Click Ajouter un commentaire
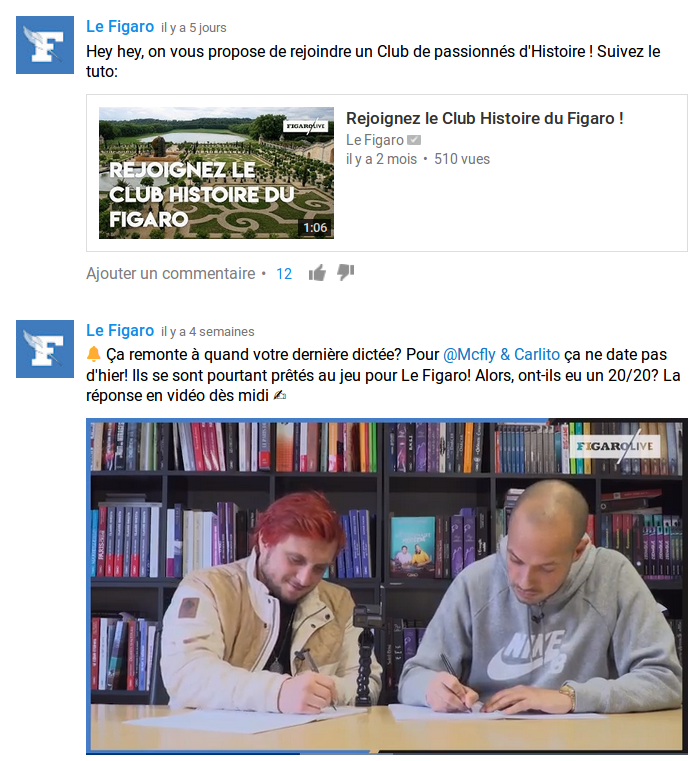Image resolution: width=697 pixels, height=761 pixels. click(x=170, y=274)
